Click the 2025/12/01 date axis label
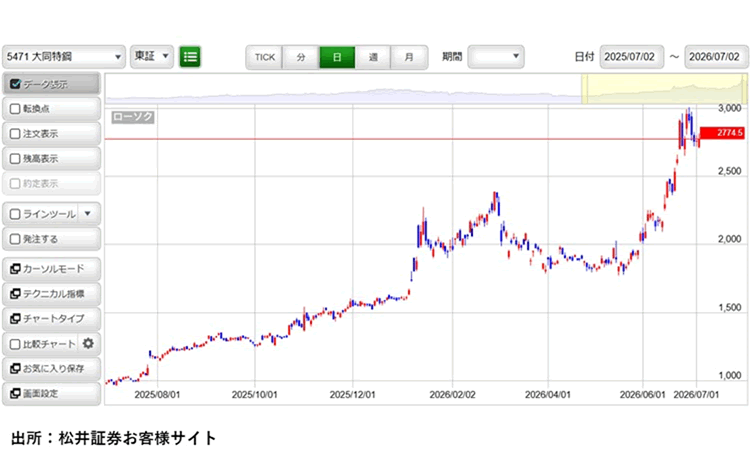 tap(353, 395)
